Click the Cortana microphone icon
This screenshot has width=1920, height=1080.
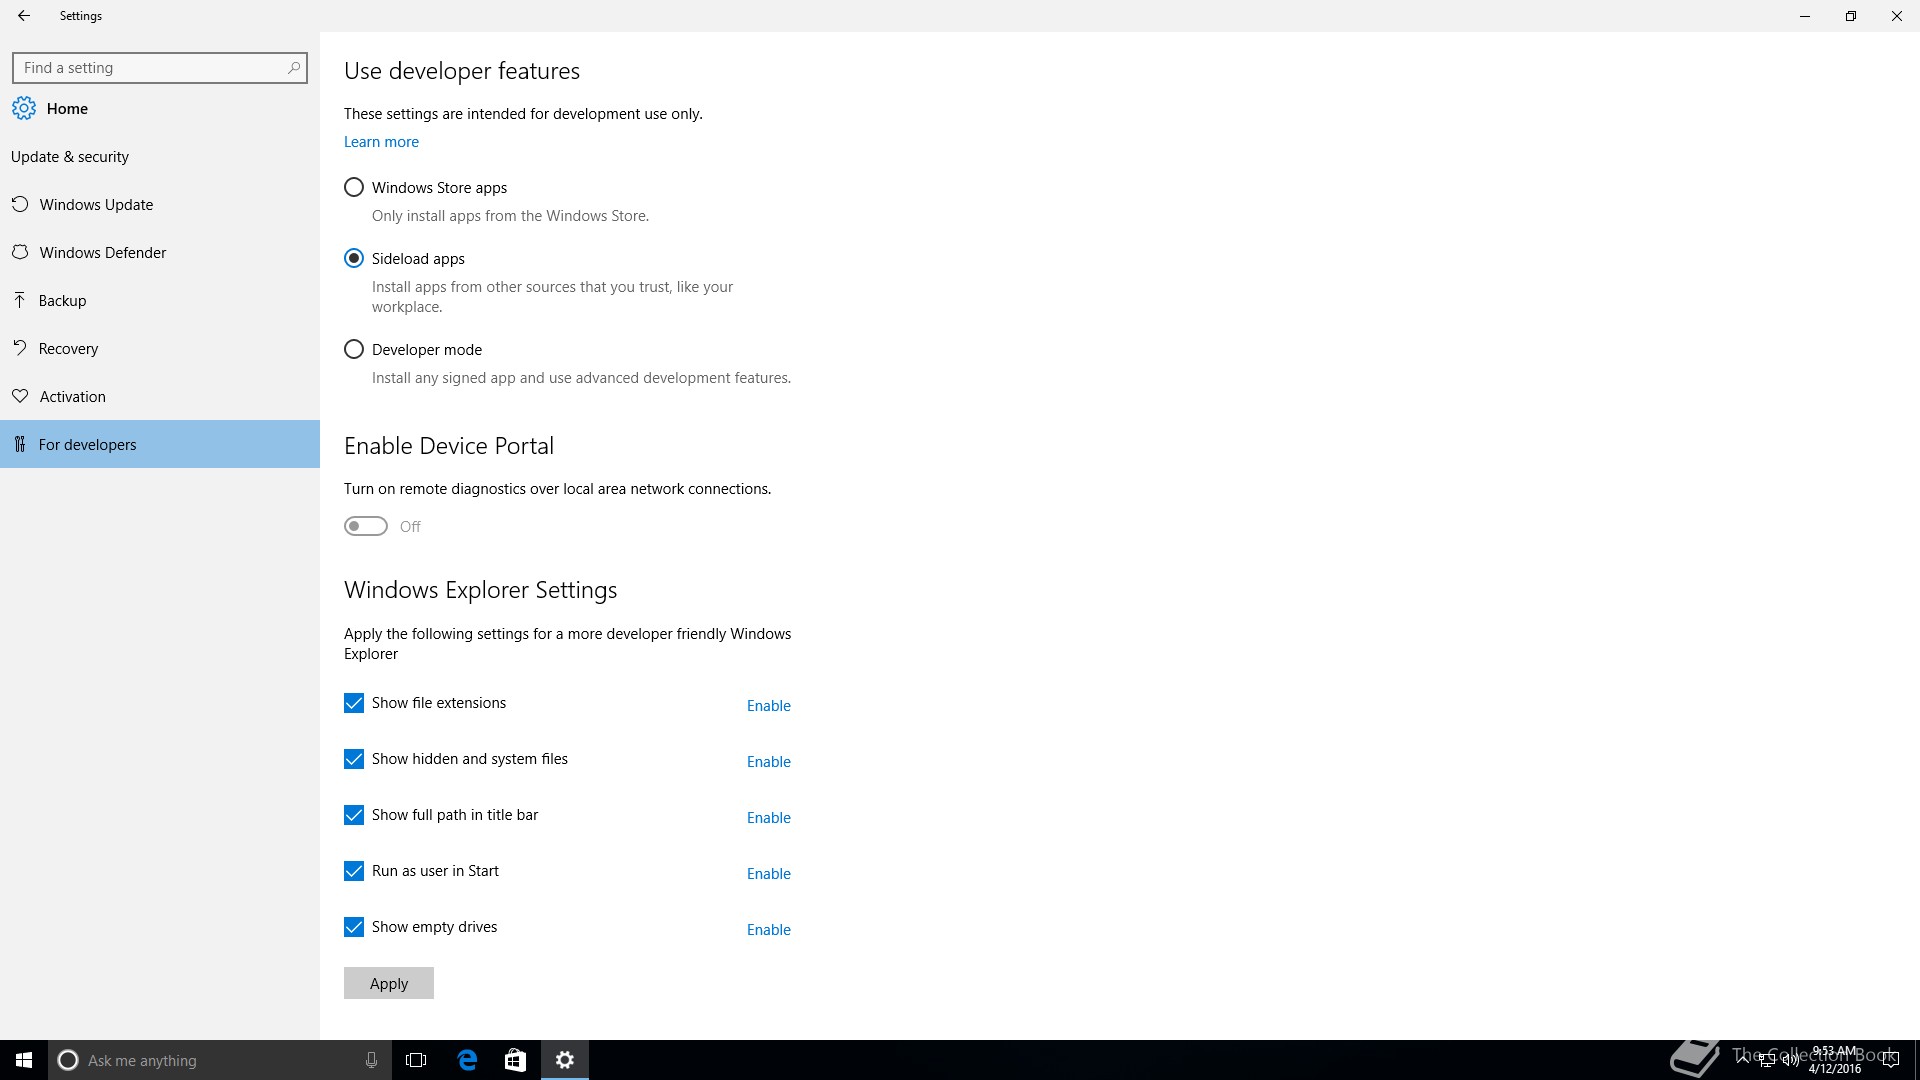coord(371,1060)
